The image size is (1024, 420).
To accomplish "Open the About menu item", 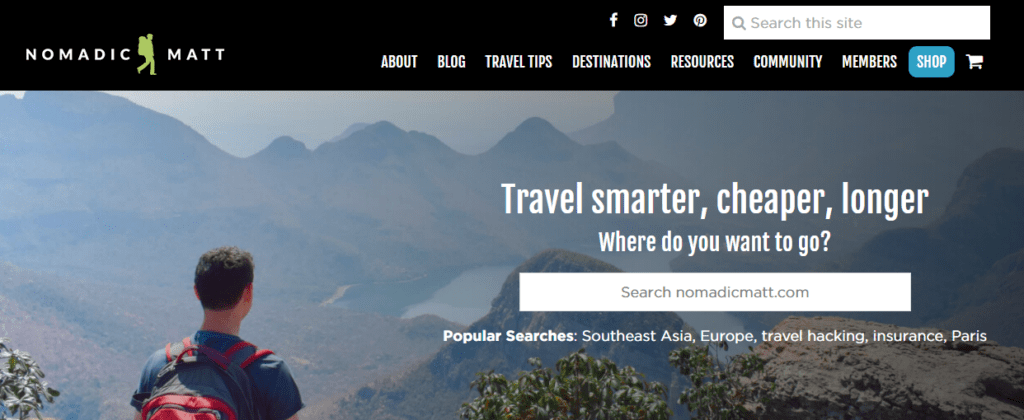I will coord(399,62).
